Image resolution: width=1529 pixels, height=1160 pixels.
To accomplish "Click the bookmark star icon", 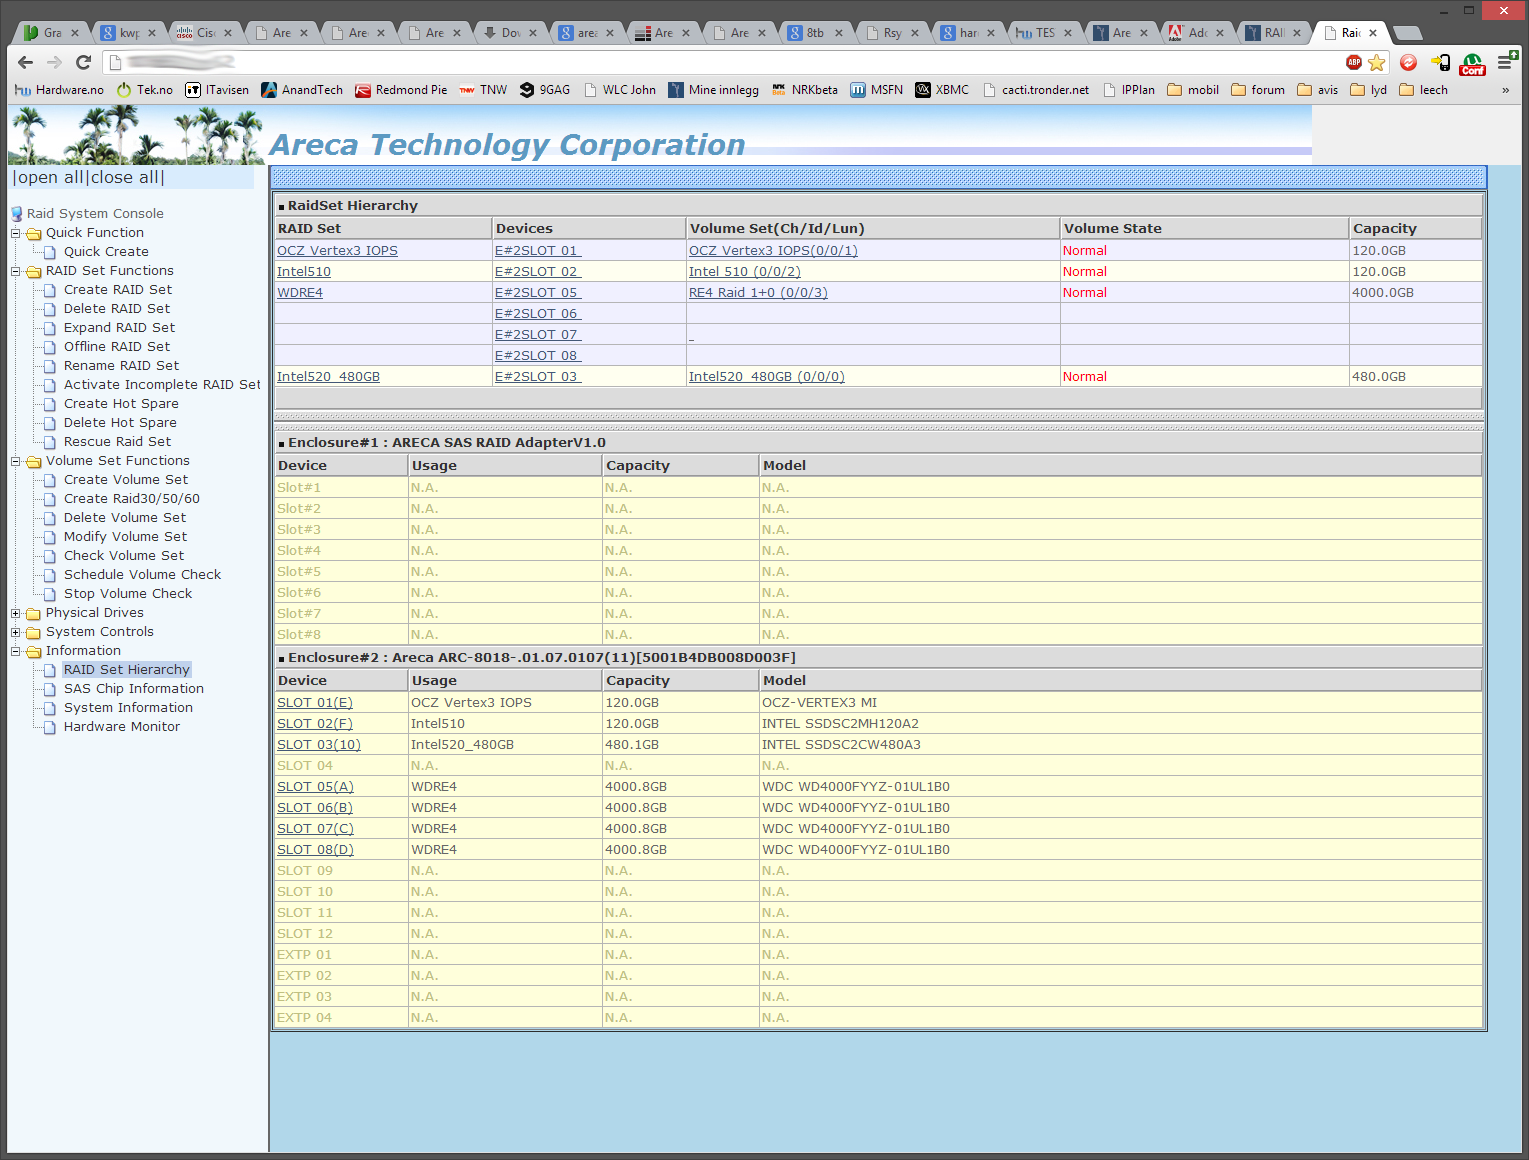I will (1377, 62).
